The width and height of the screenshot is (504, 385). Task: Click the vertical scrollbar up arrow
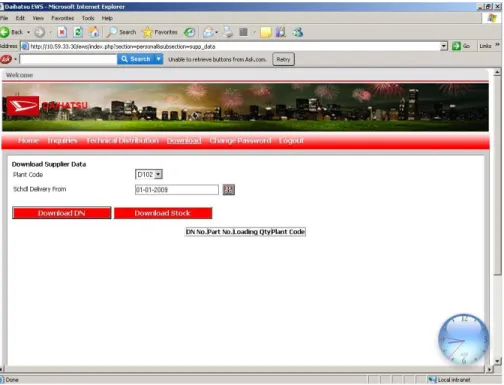tap(497, 72)
